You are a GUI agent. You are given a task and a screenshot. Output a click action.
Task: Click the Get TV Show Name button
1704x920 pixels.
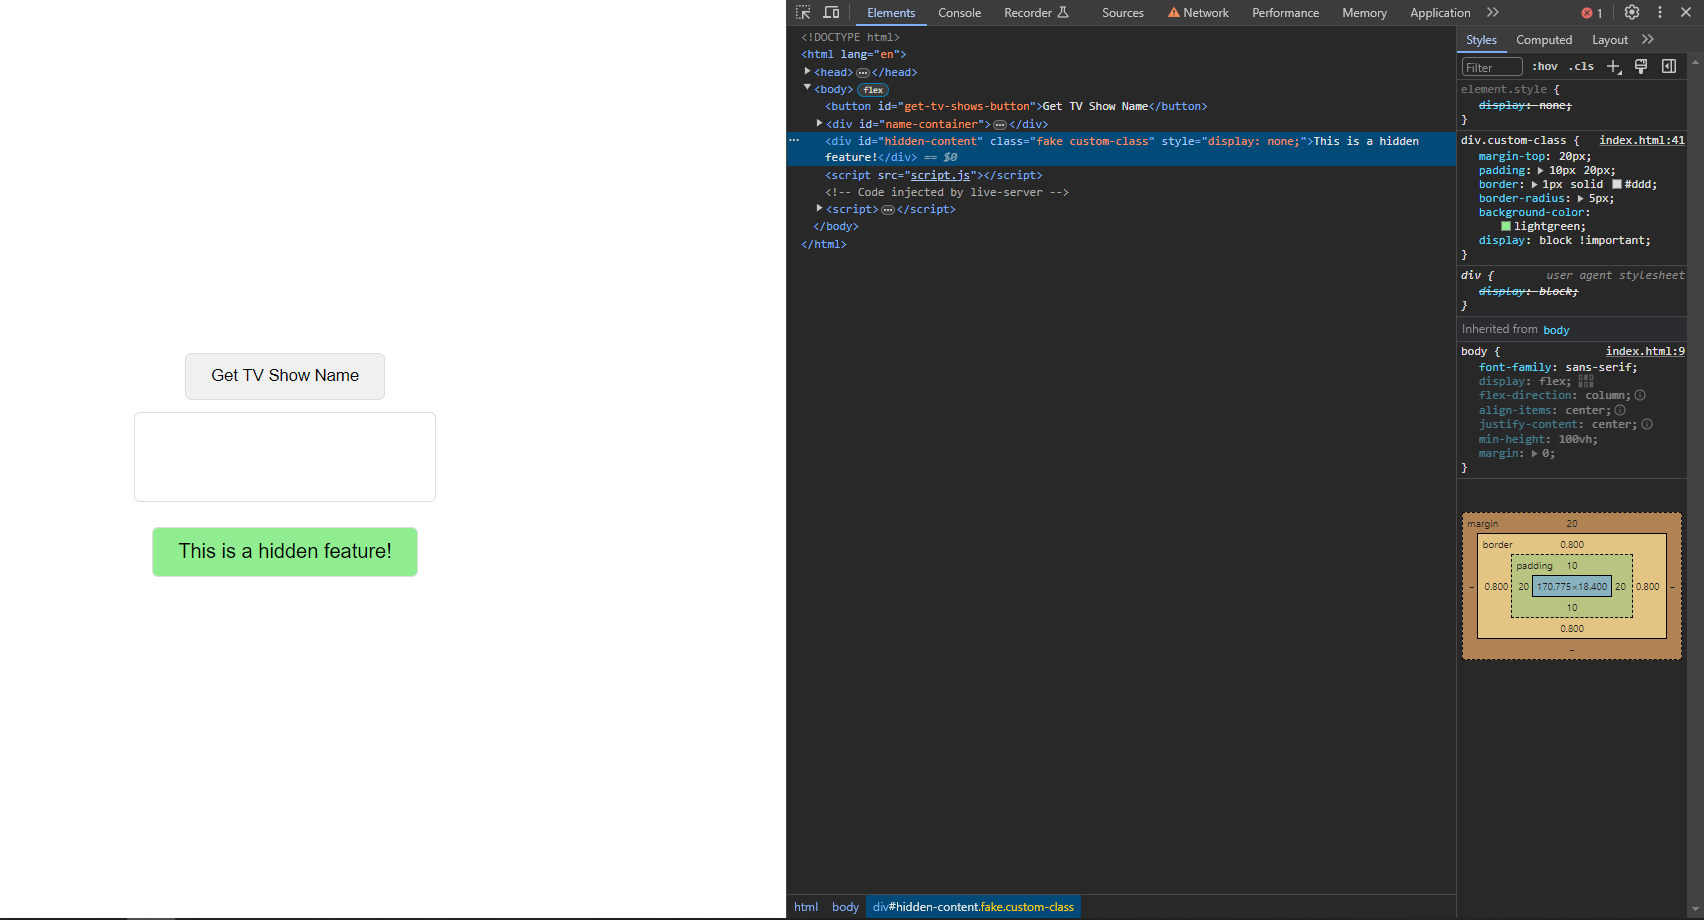click(285, 376)
